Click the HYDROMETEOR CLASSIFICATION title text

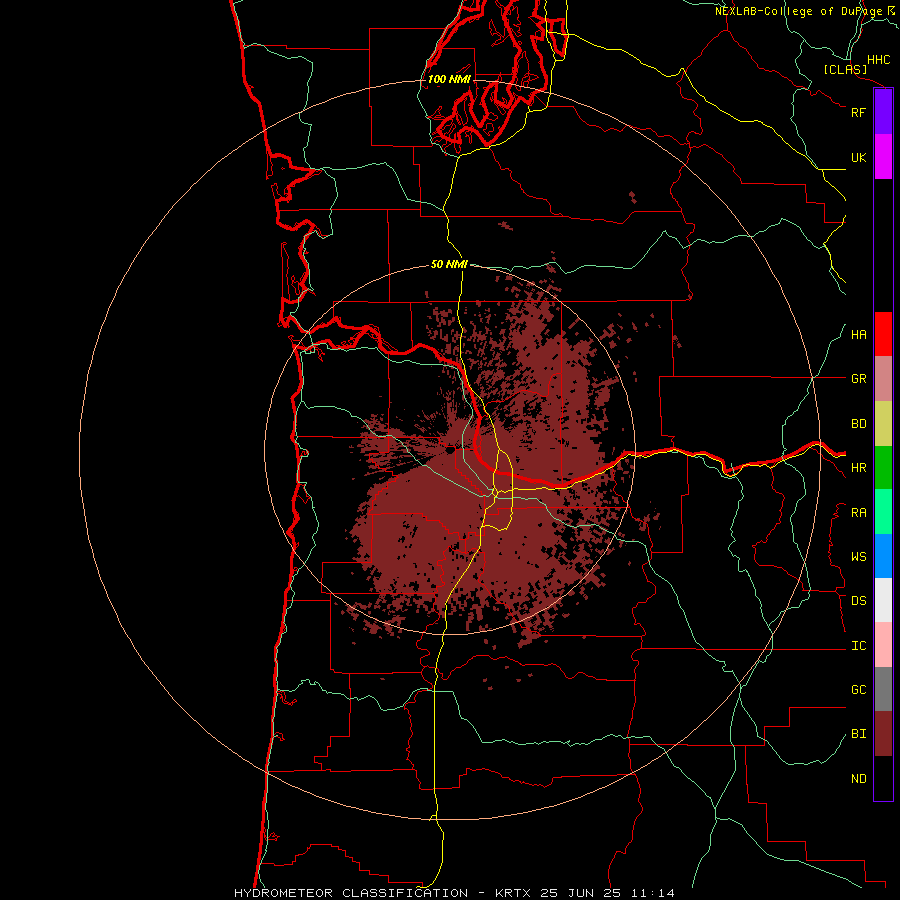point(351,893)
